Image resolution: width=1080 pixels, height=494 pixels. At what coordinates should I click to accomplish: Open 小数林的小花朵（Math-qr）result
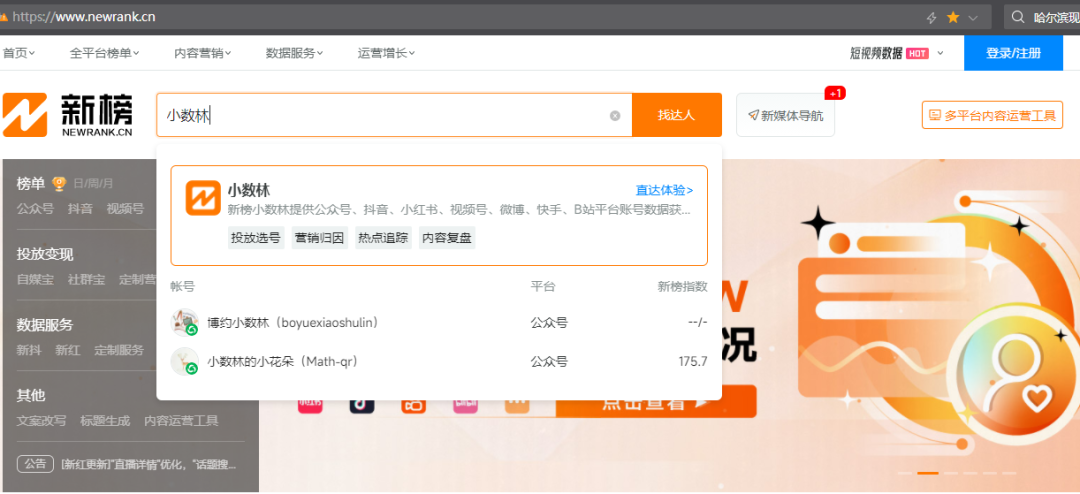[439, 362]
